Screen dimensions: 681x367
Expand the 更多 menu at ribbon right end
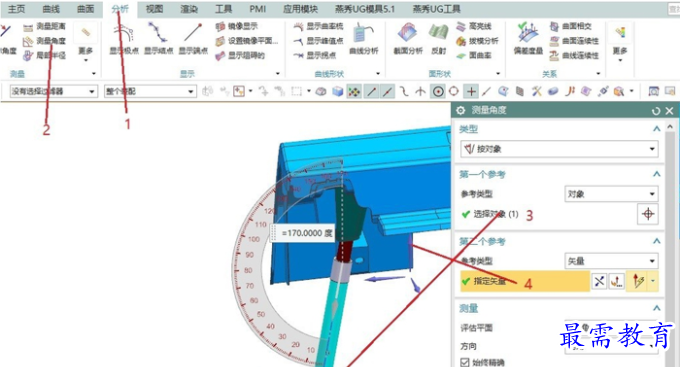tap(620, 43)
